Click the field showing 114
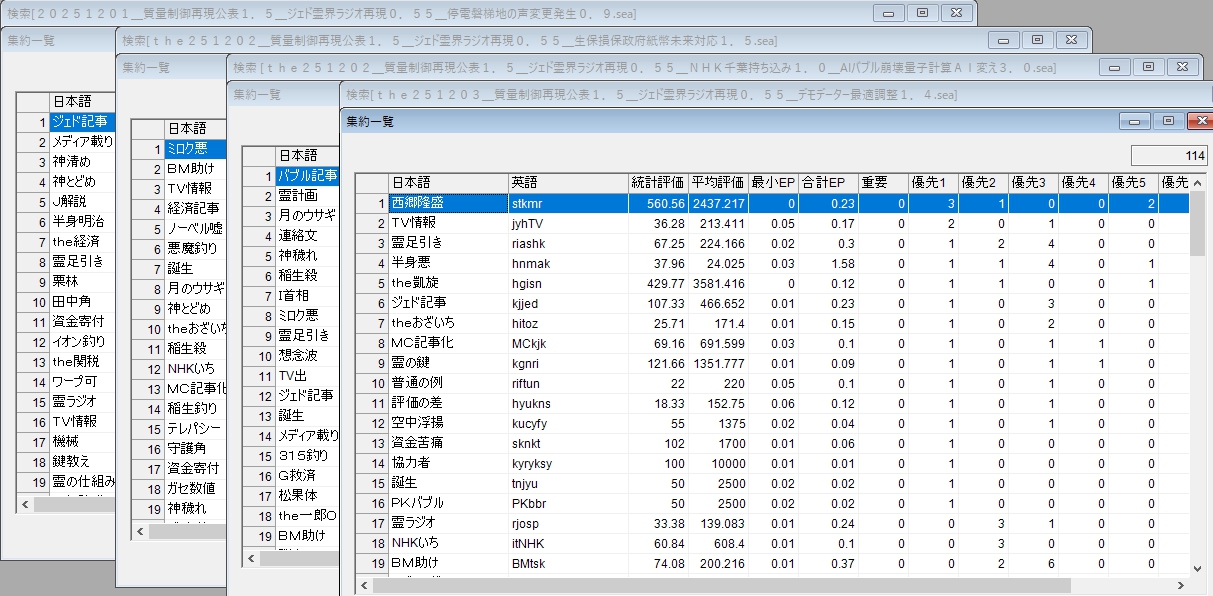Viewport: 1213px width, 596px height. 1169,156
